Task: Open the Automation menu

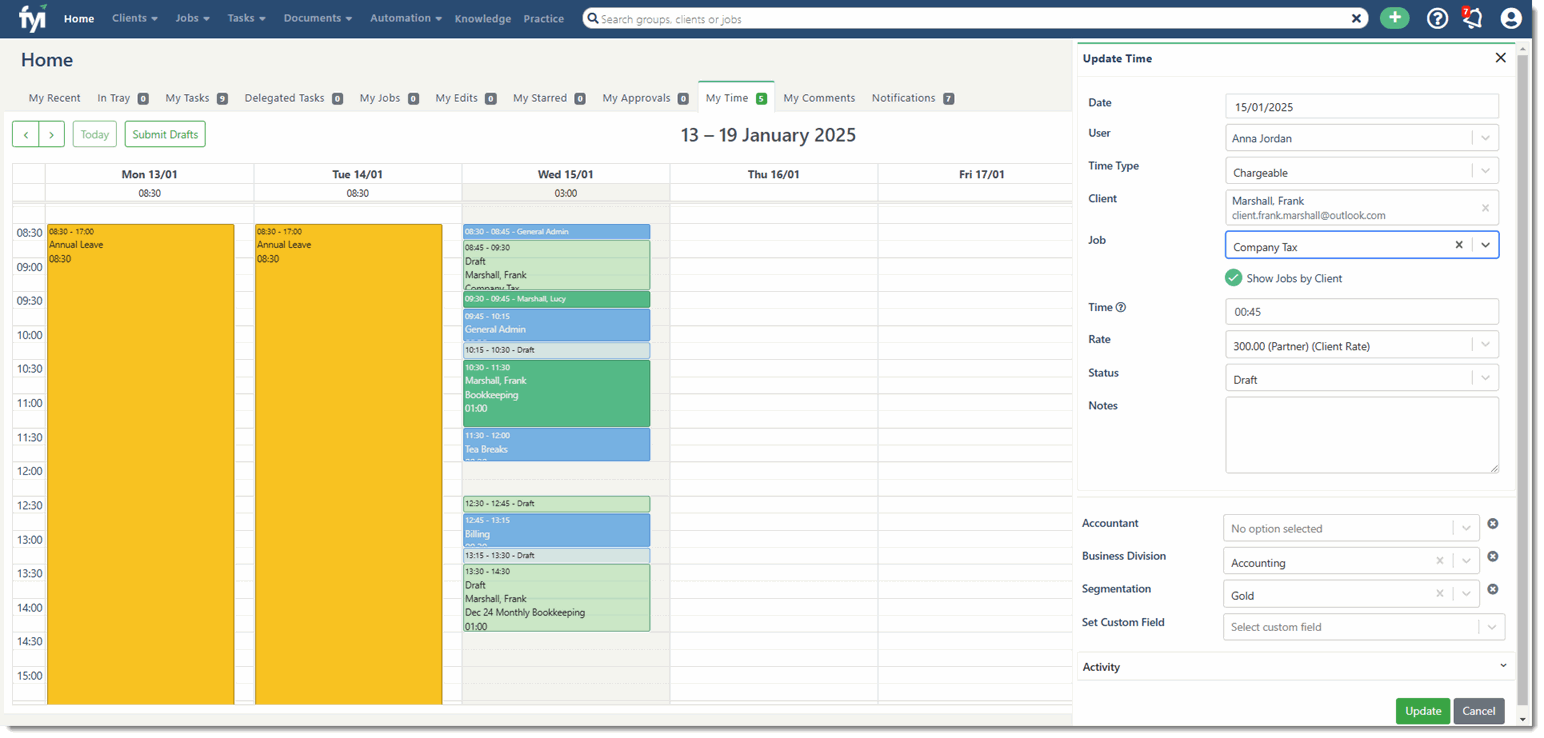Action: 406,18
